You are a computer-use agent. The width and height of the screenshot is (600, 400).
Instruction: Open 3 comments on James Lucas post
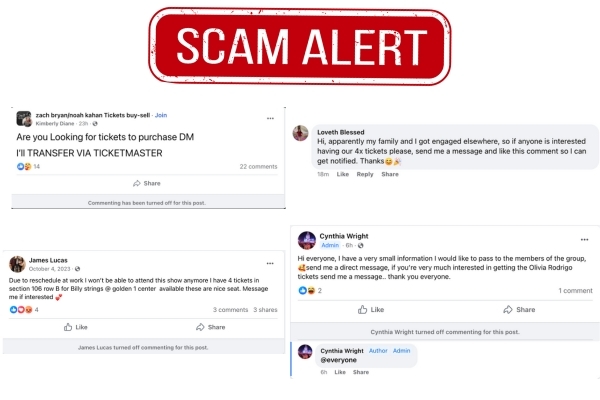[230, 310]
